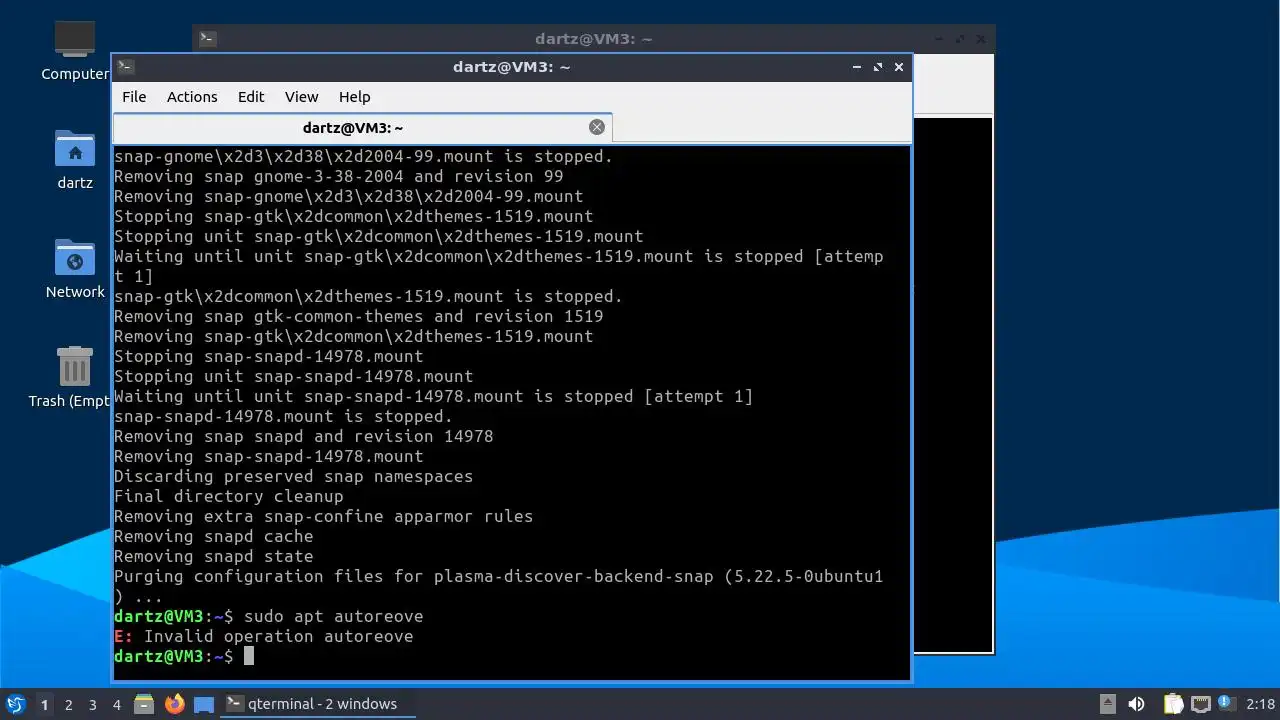Viewport: 1280px width, 720px height.
Task: Click the black terminal area of background window
Action: click(951, 385)
